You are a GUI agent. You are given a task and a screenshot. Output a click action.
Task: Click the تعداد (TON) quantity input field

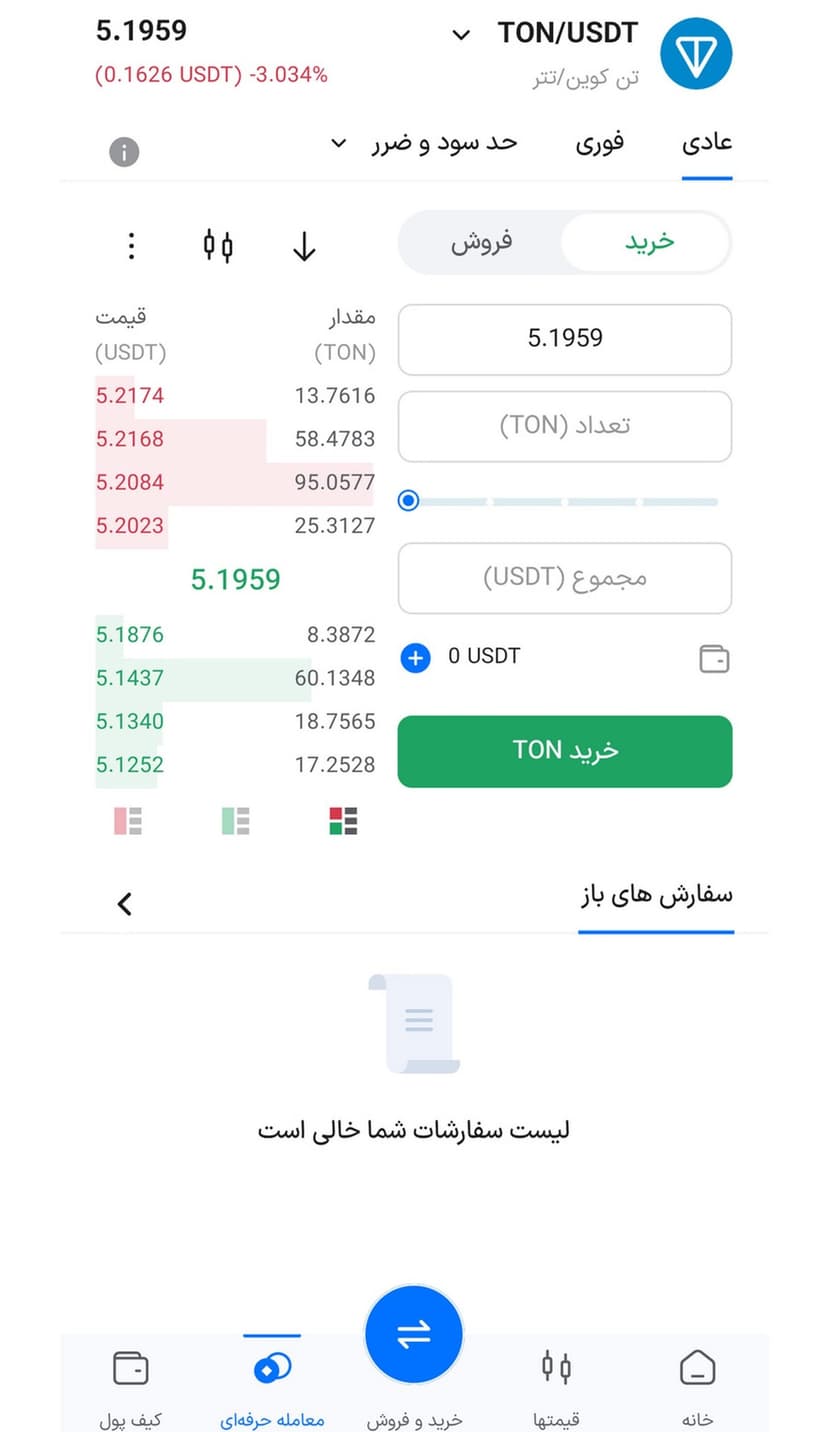click(x=565, y=426)
